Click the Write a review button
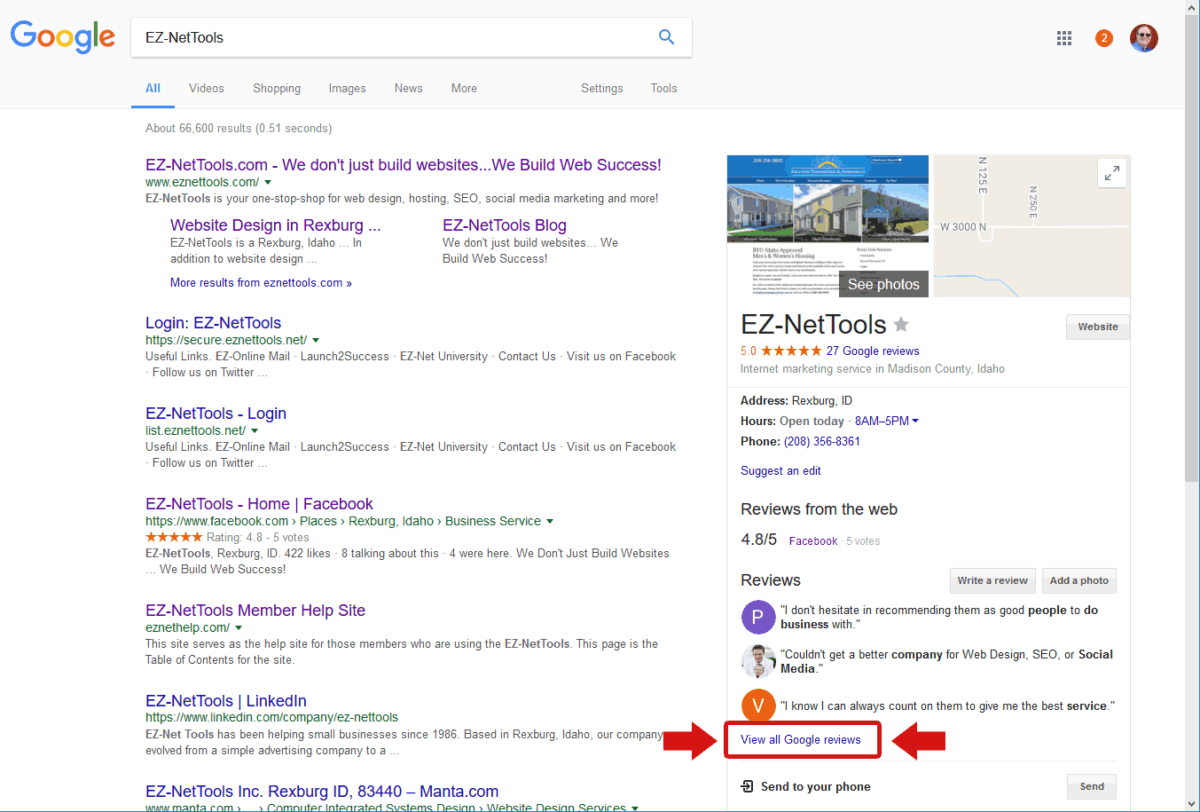 point(991,581)
